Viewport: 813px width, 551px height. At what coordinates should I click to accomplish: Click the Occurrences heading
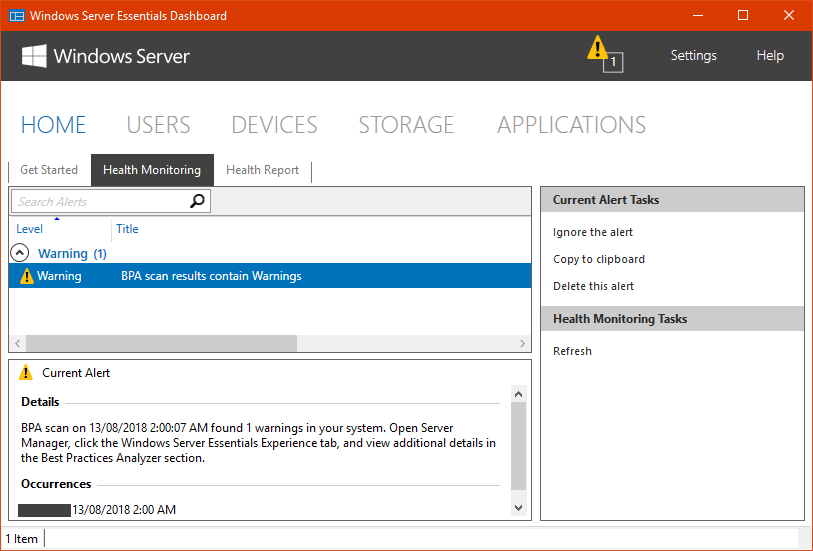coord(56,484)
